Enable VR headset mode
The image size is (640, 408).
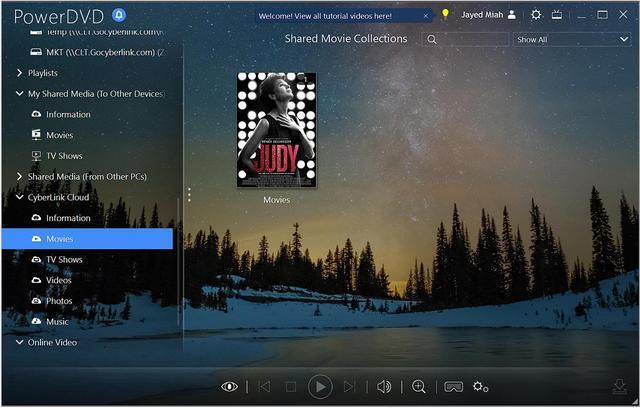pos(453,386)
